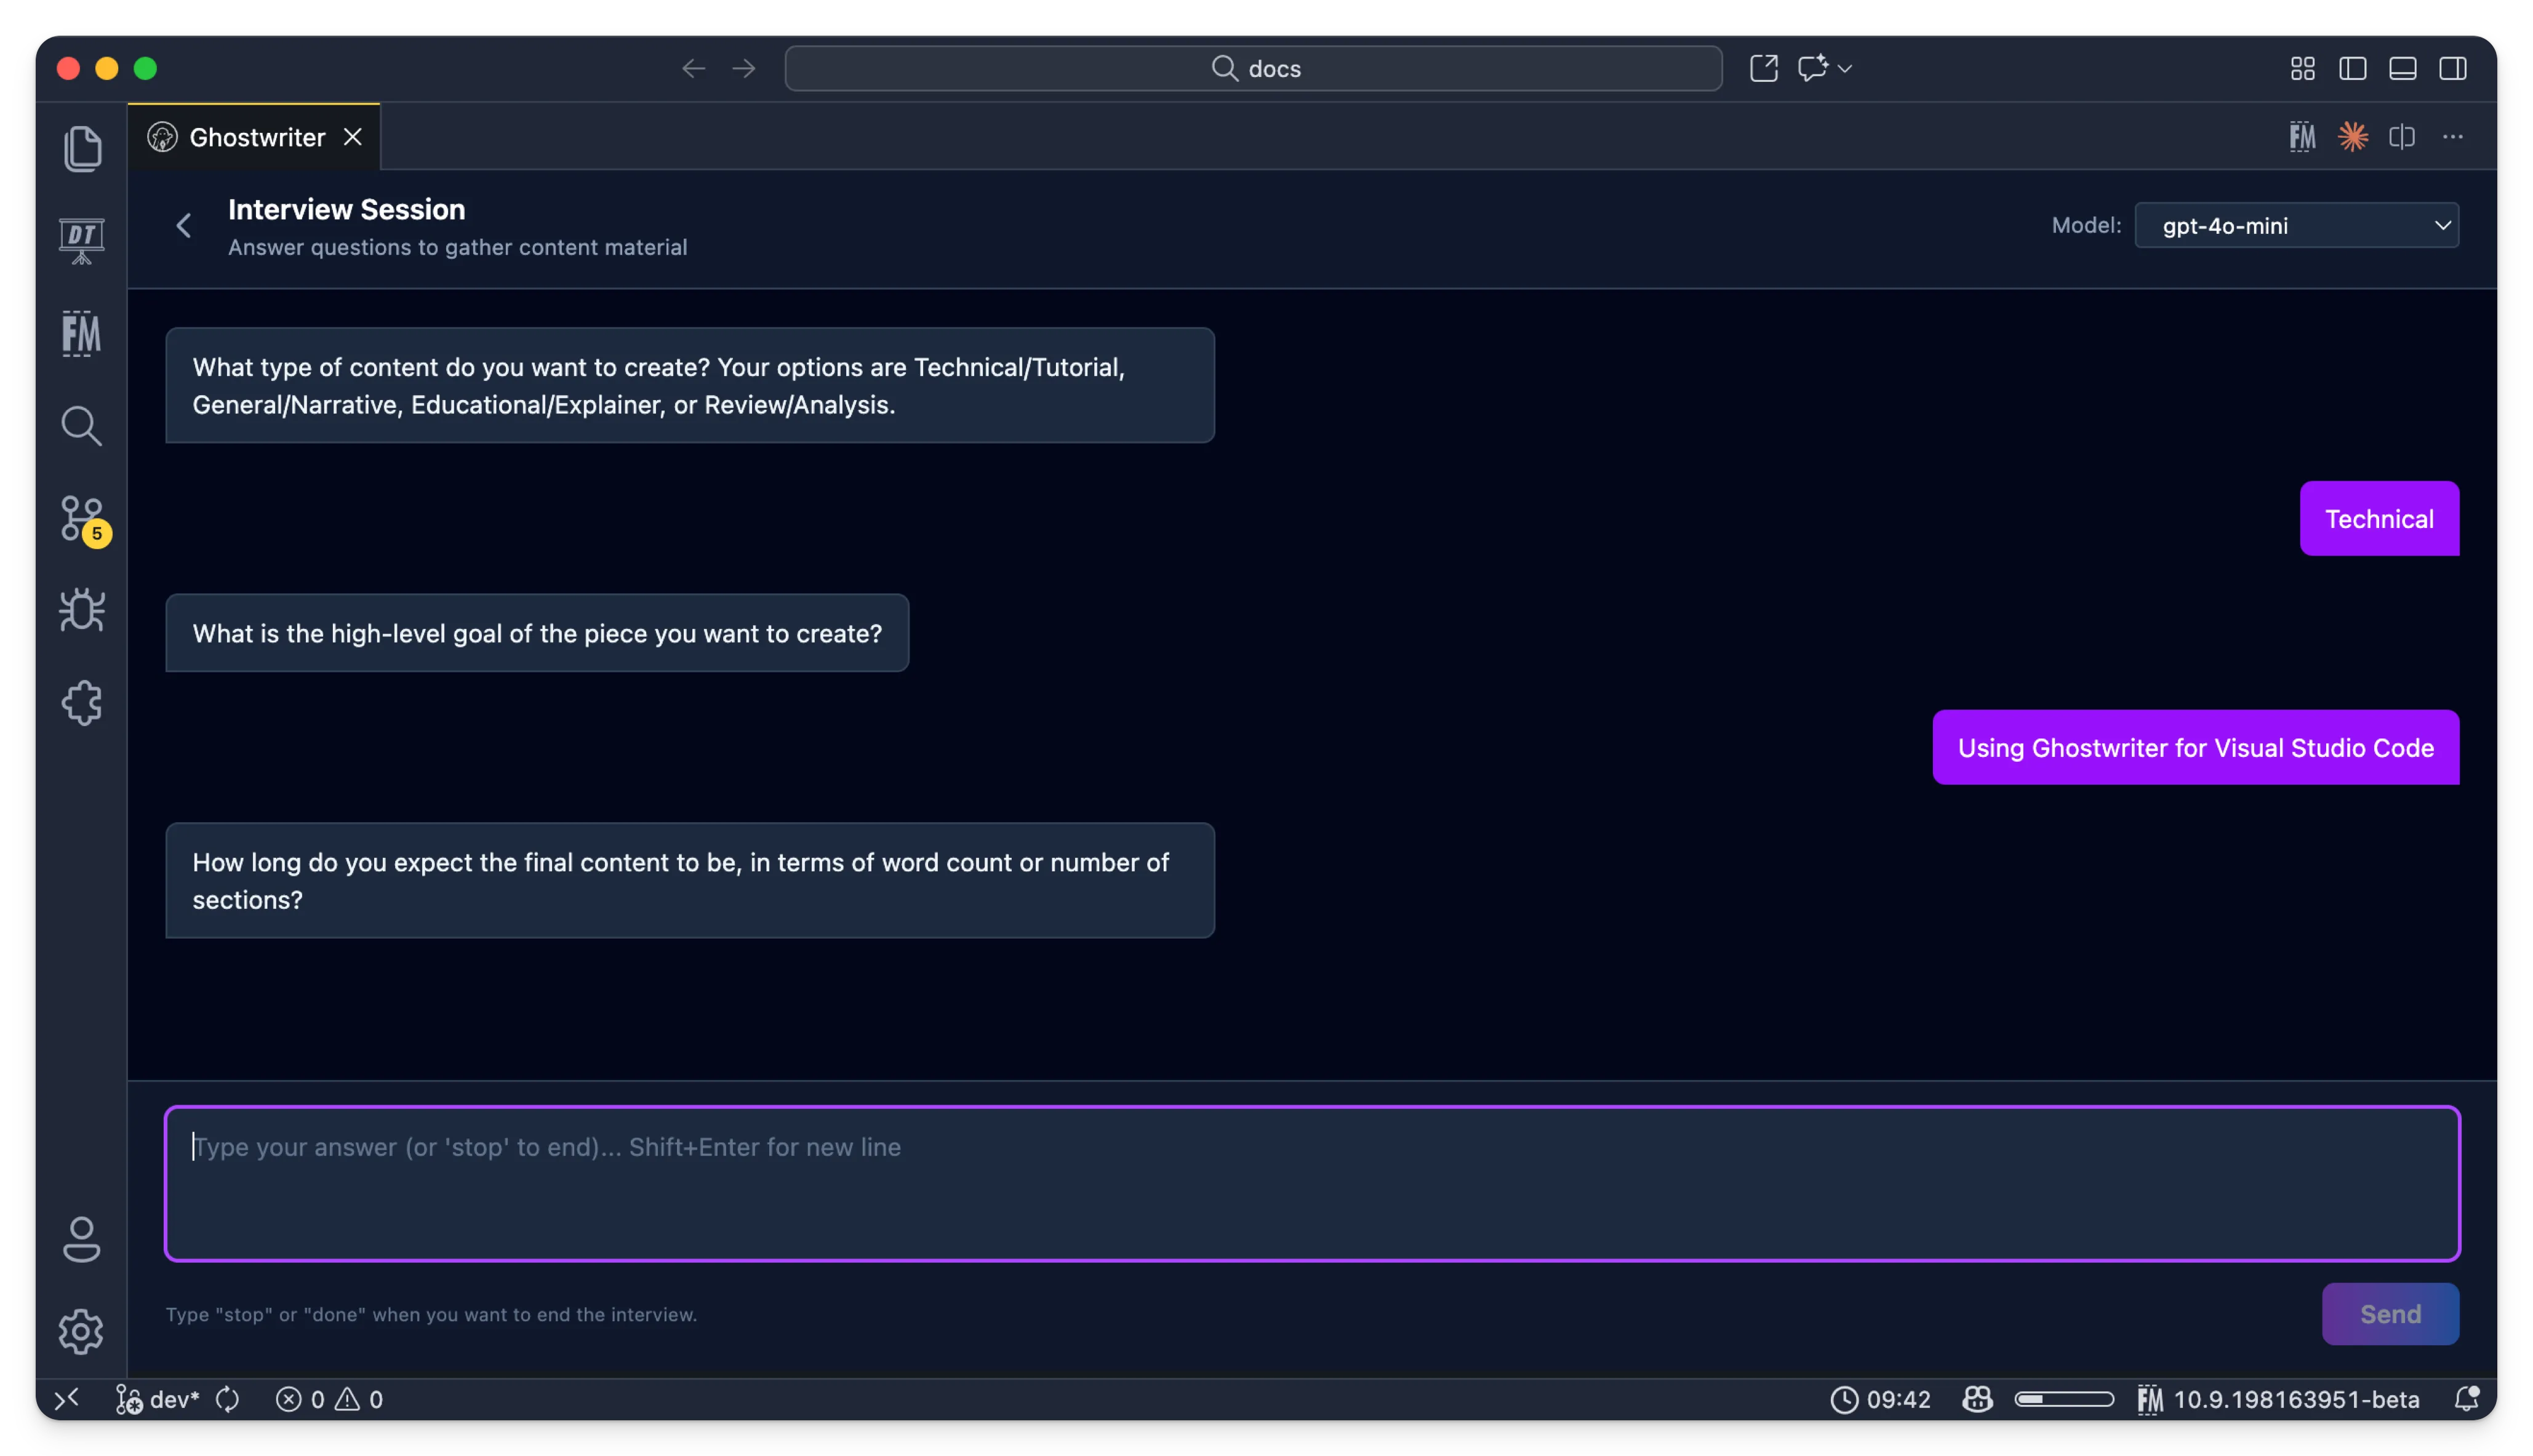Toggle the primary side bar
2533x1456 pixels.
tap(2352, 69)
